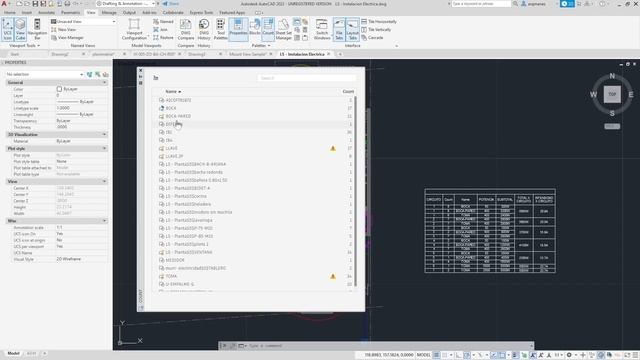640x360 pixels.
Task: Click the Color ByLayer swatch in Properties
Action: tap(59, 89)
